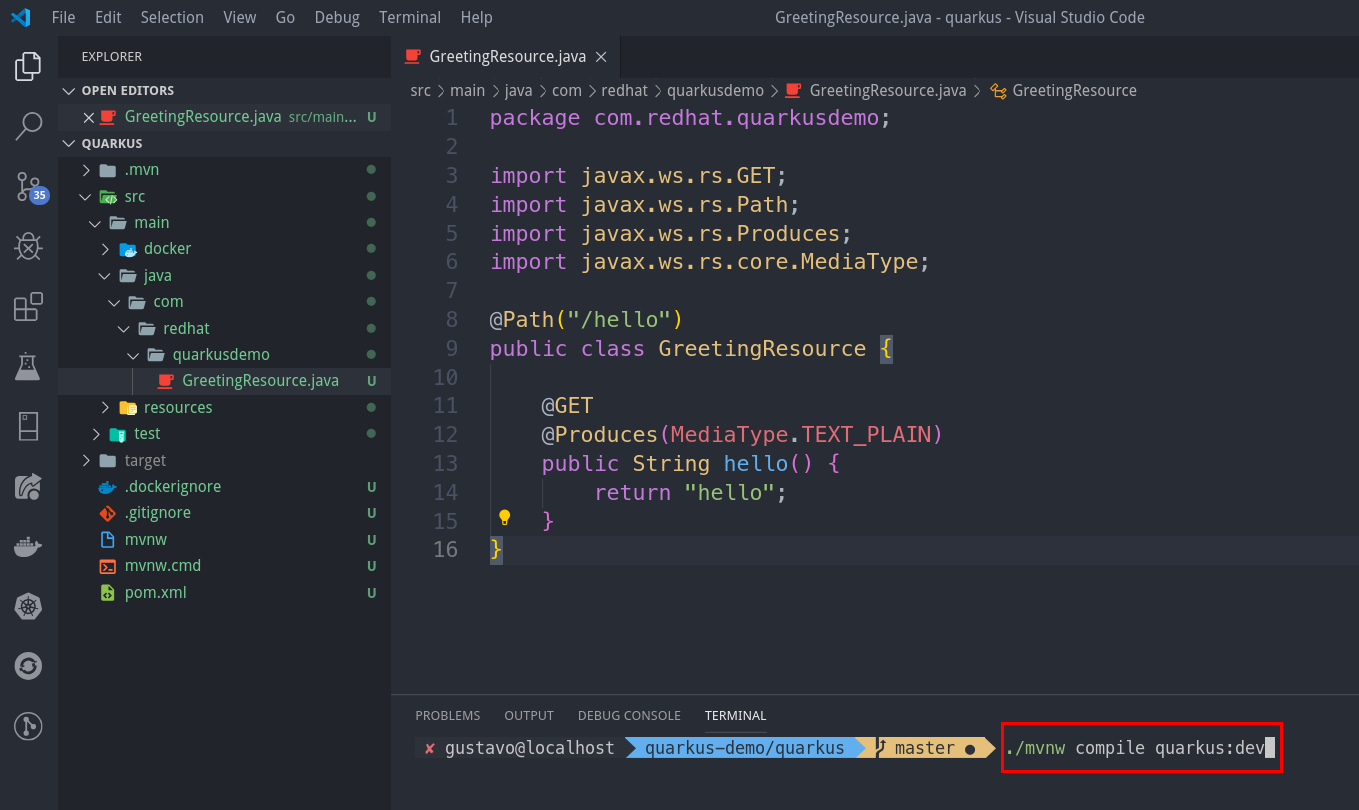Expand the resources folder
The width and height of the screenshot is (1359, 810).
pos(105,408)
